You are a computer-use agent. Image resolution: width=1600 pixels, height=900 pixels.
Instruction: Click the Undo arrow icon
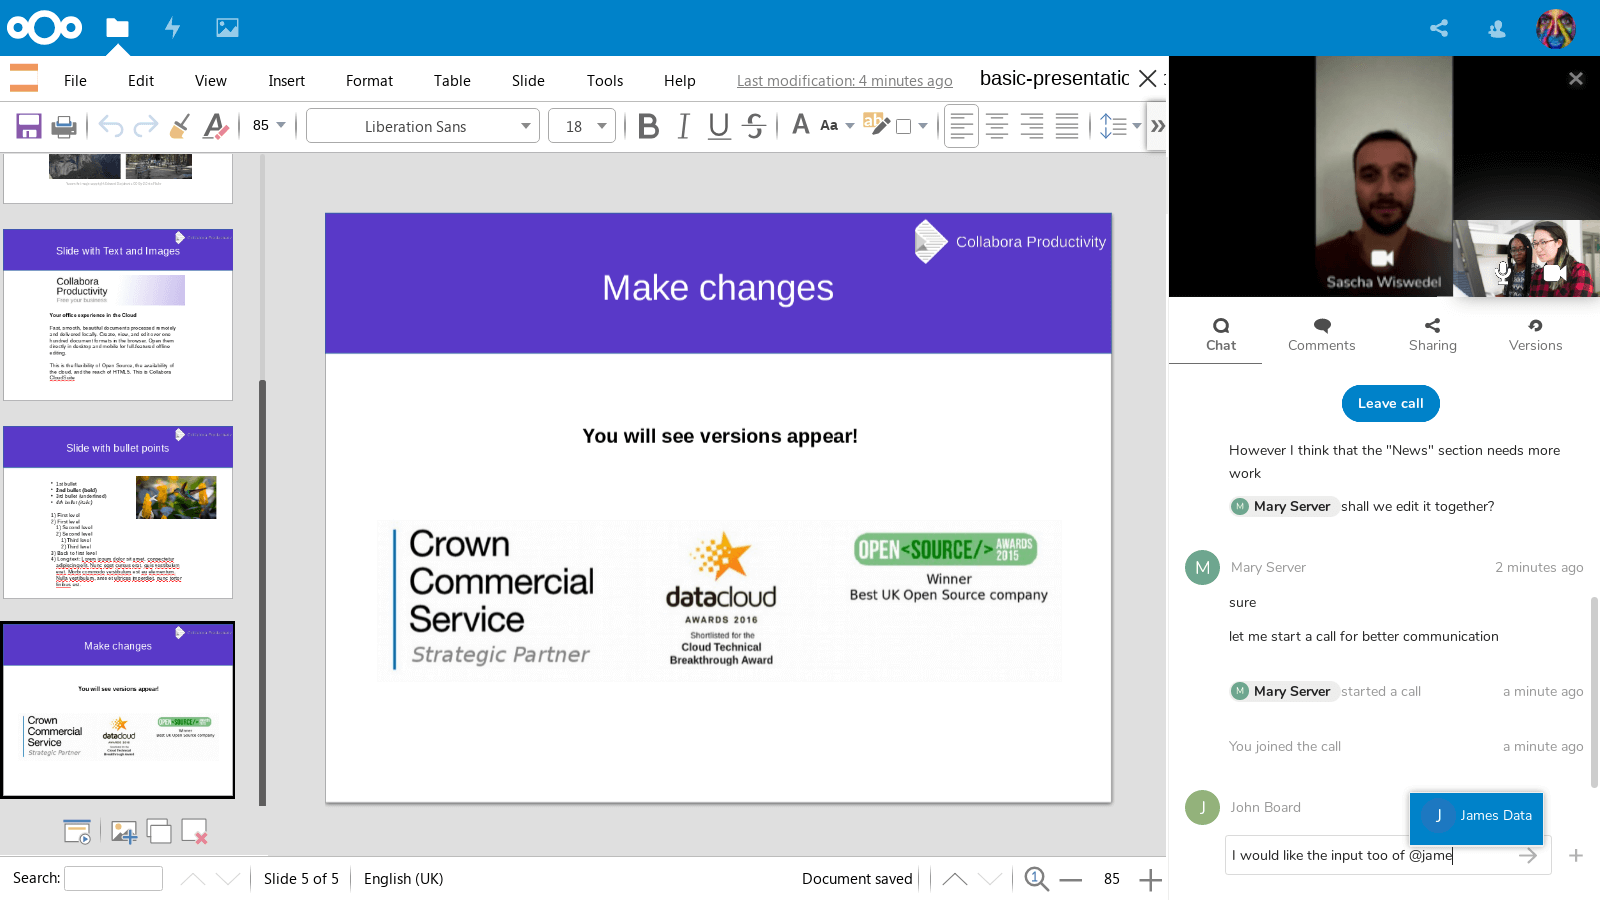pyautogui.click(x=111, y=126)
